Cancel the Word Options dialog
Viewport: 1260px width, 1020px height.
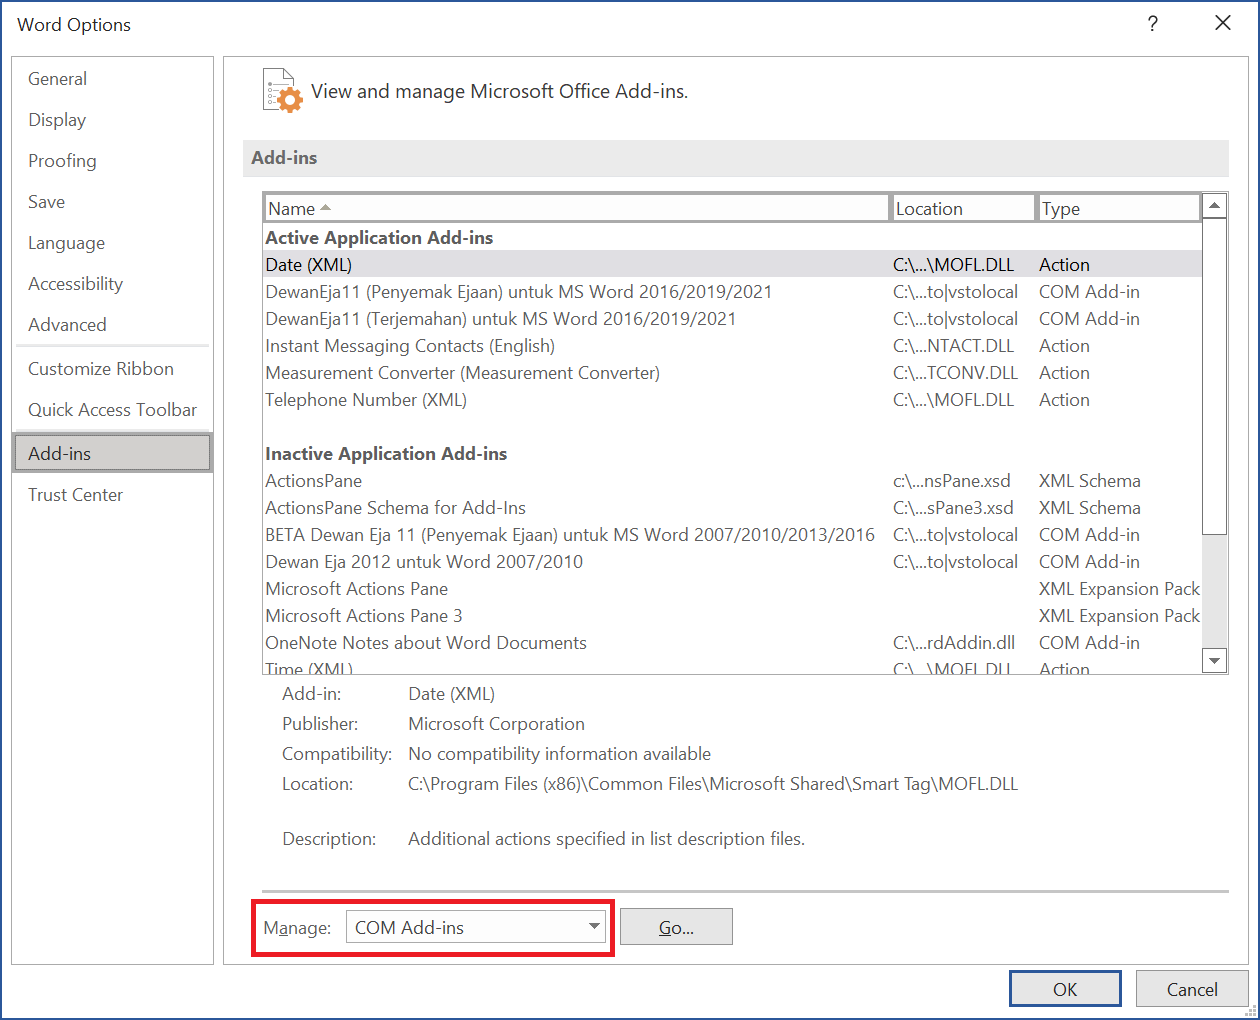tap(1191, 989)
